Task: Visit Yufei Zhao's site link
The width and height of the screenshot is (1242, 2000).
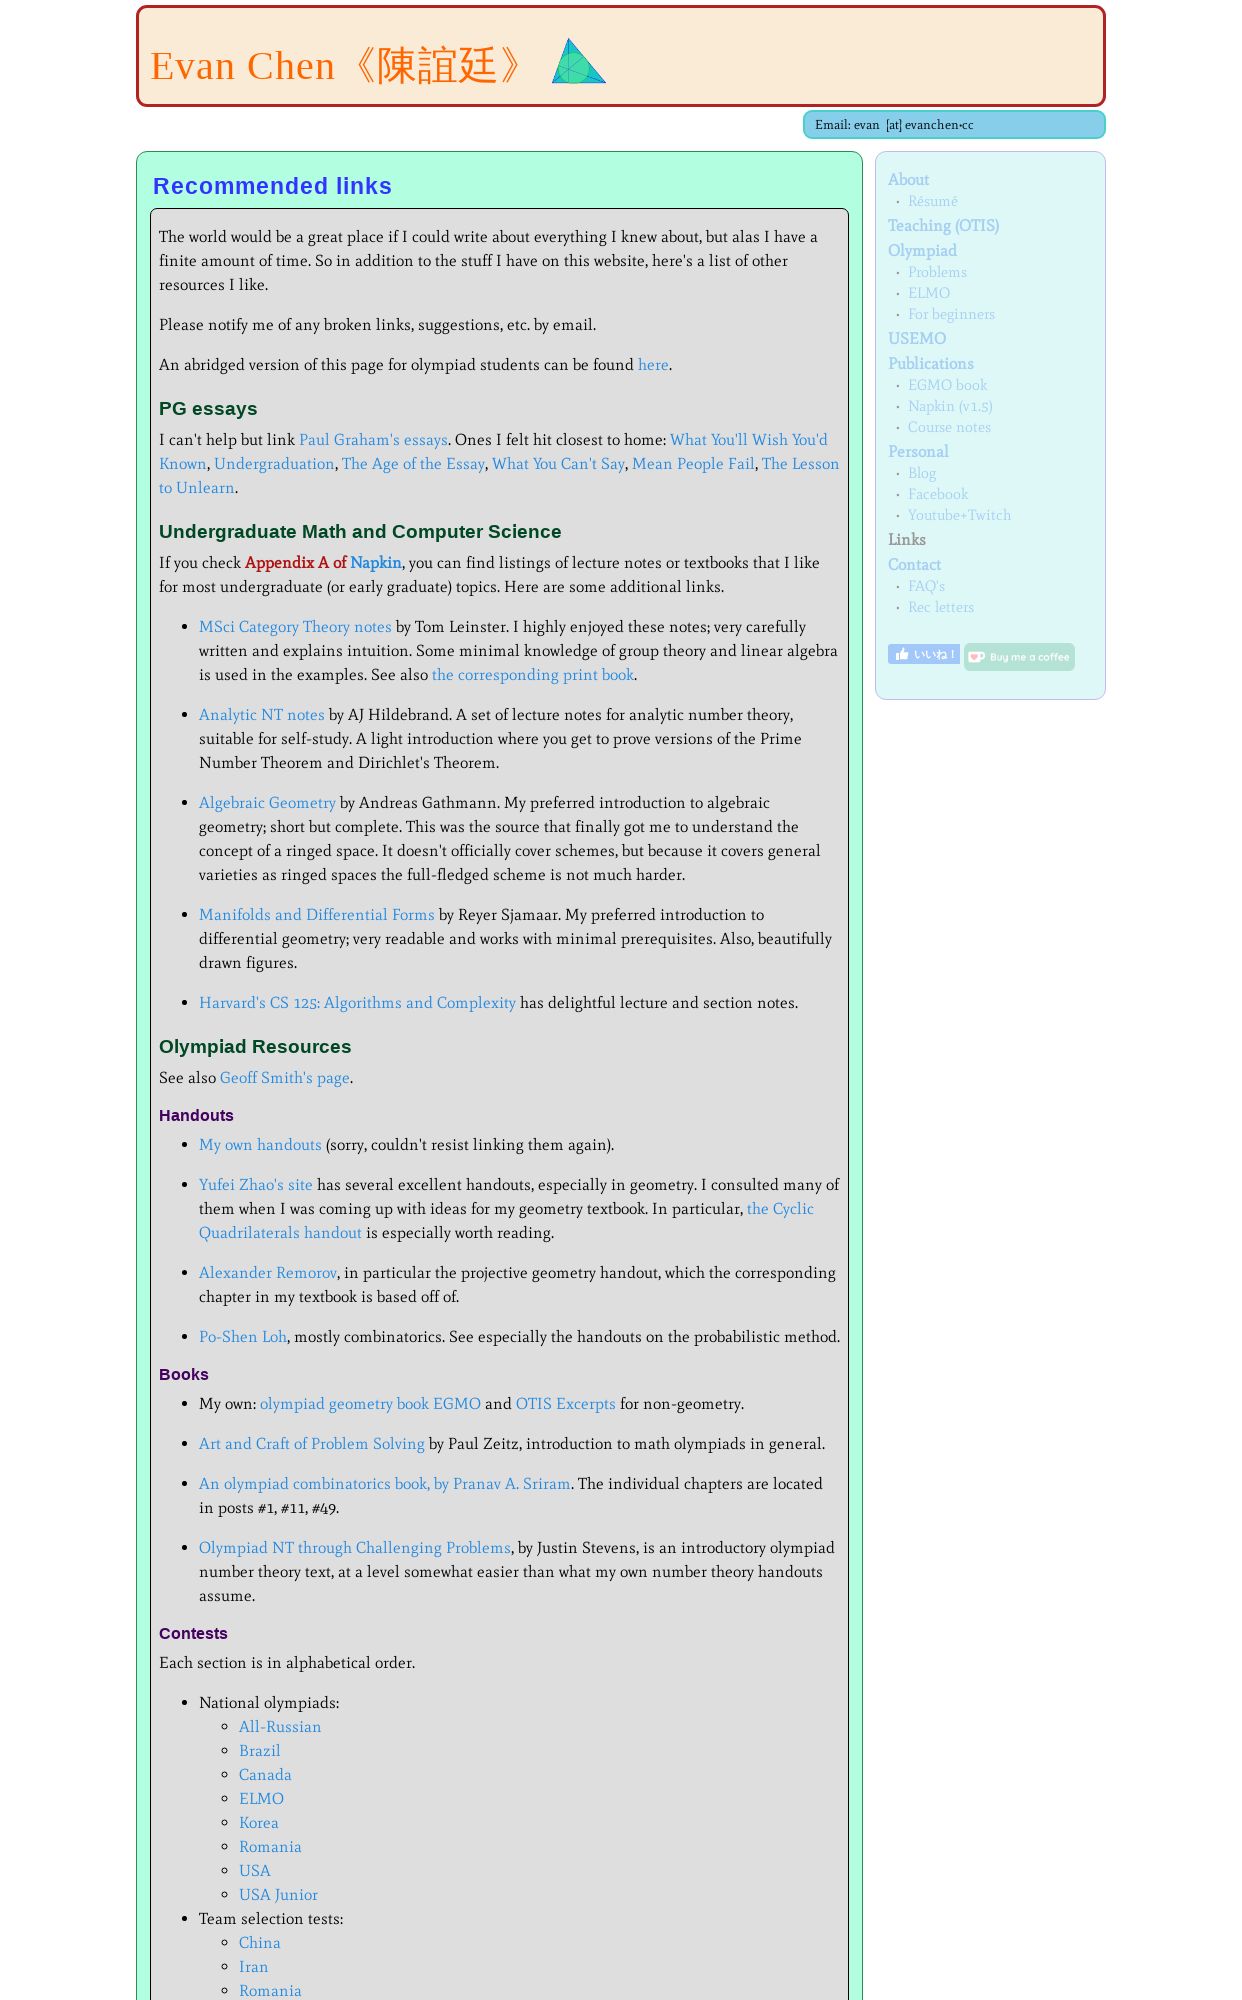Action: click(256, 1185)
